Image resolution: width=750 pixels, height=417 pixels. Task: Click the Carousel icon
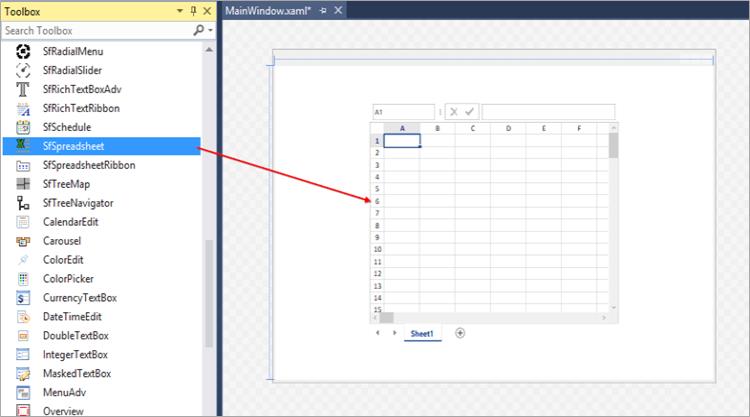coord(23,241)
